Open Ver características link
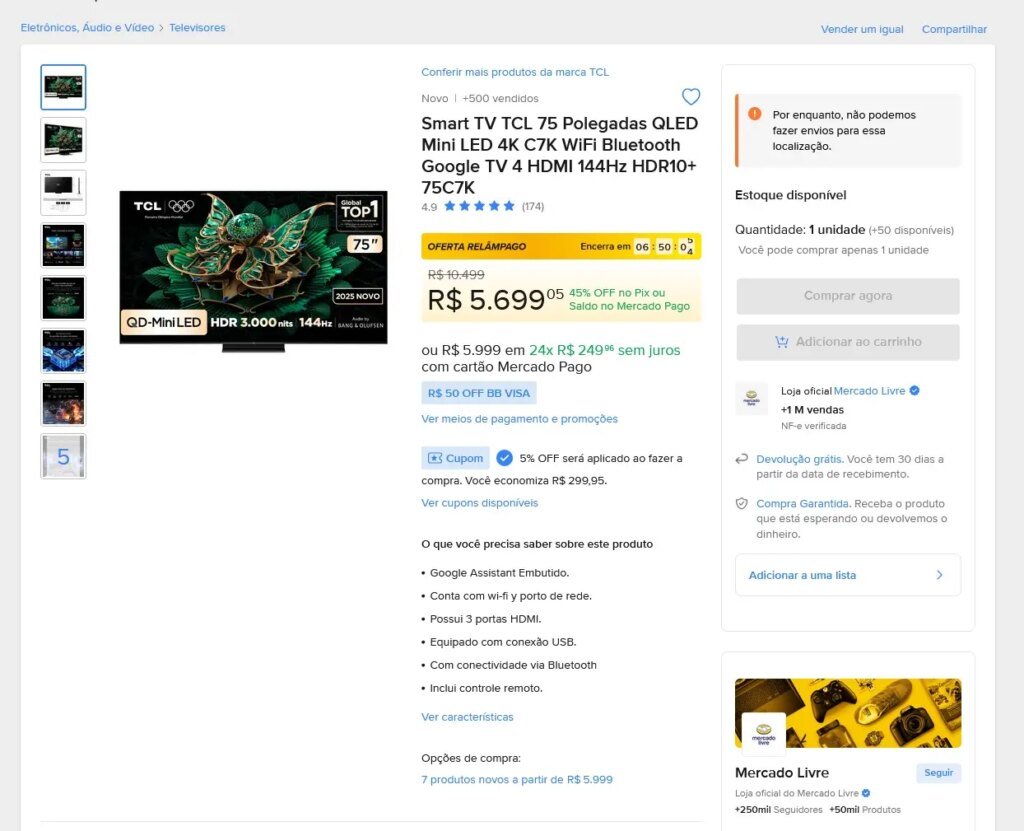The image size is (1024, 831). click(x=468, y=717)
